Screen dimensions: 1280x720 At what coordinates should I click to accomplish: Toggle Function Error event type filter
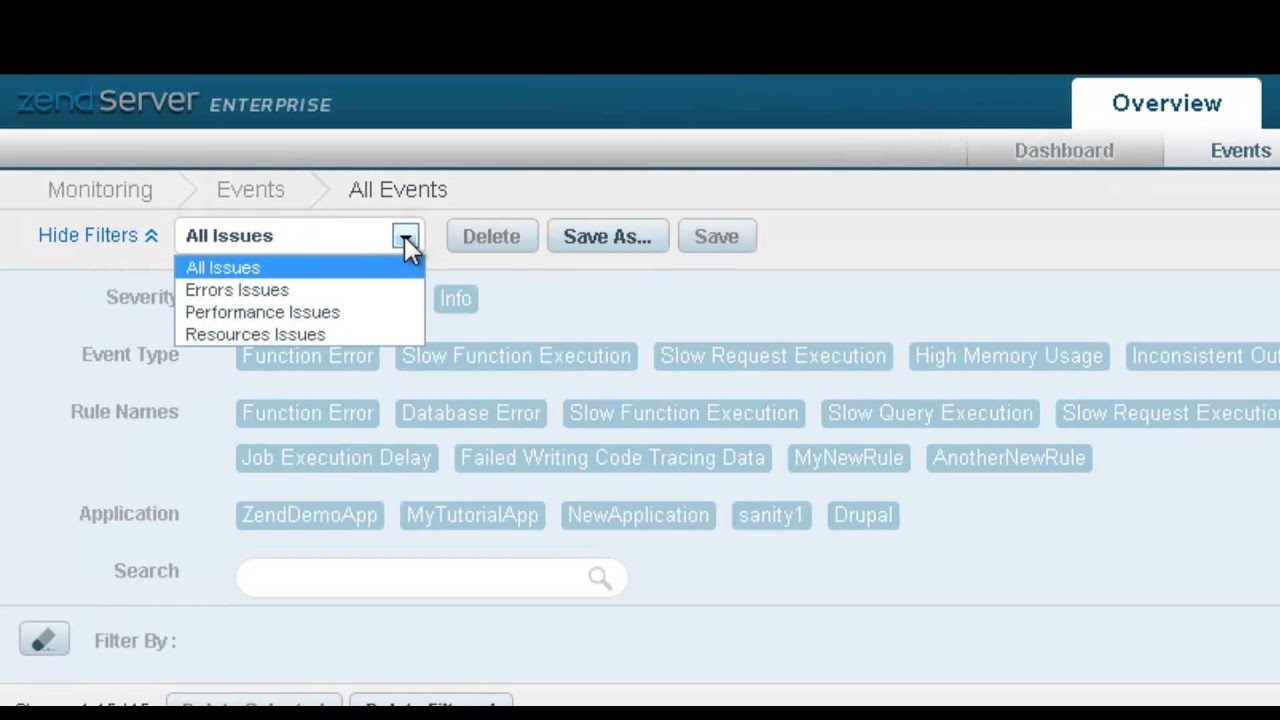pos(307,356)
